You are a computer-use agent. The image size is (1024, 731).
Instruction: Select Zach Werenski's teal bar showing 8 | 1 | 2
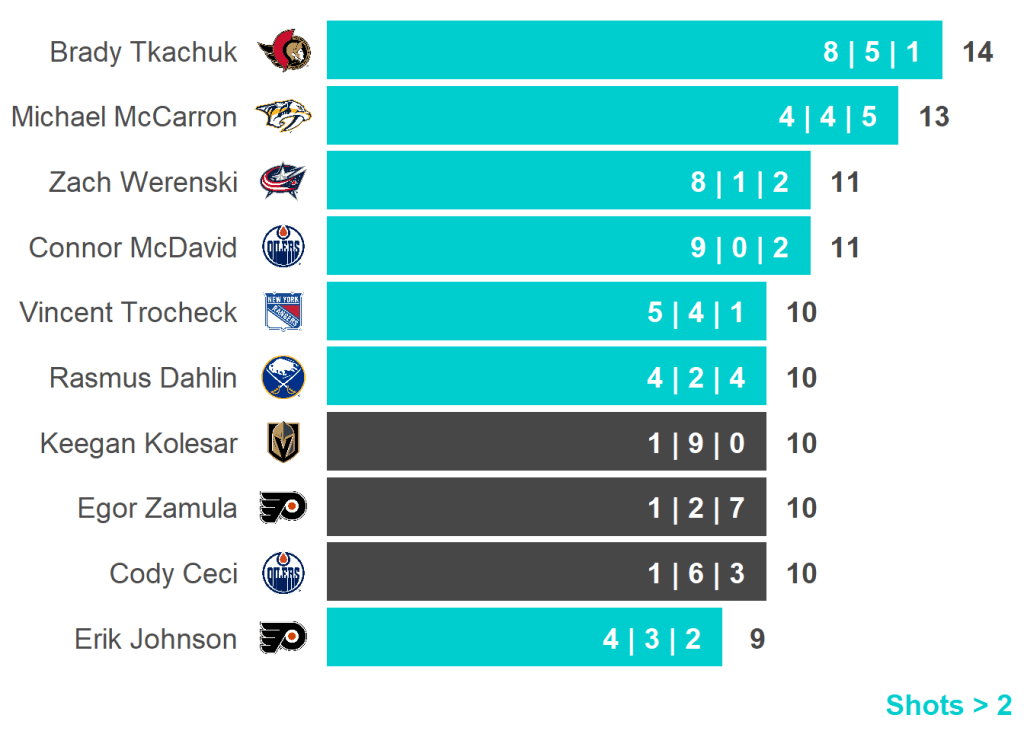[568, 182]
